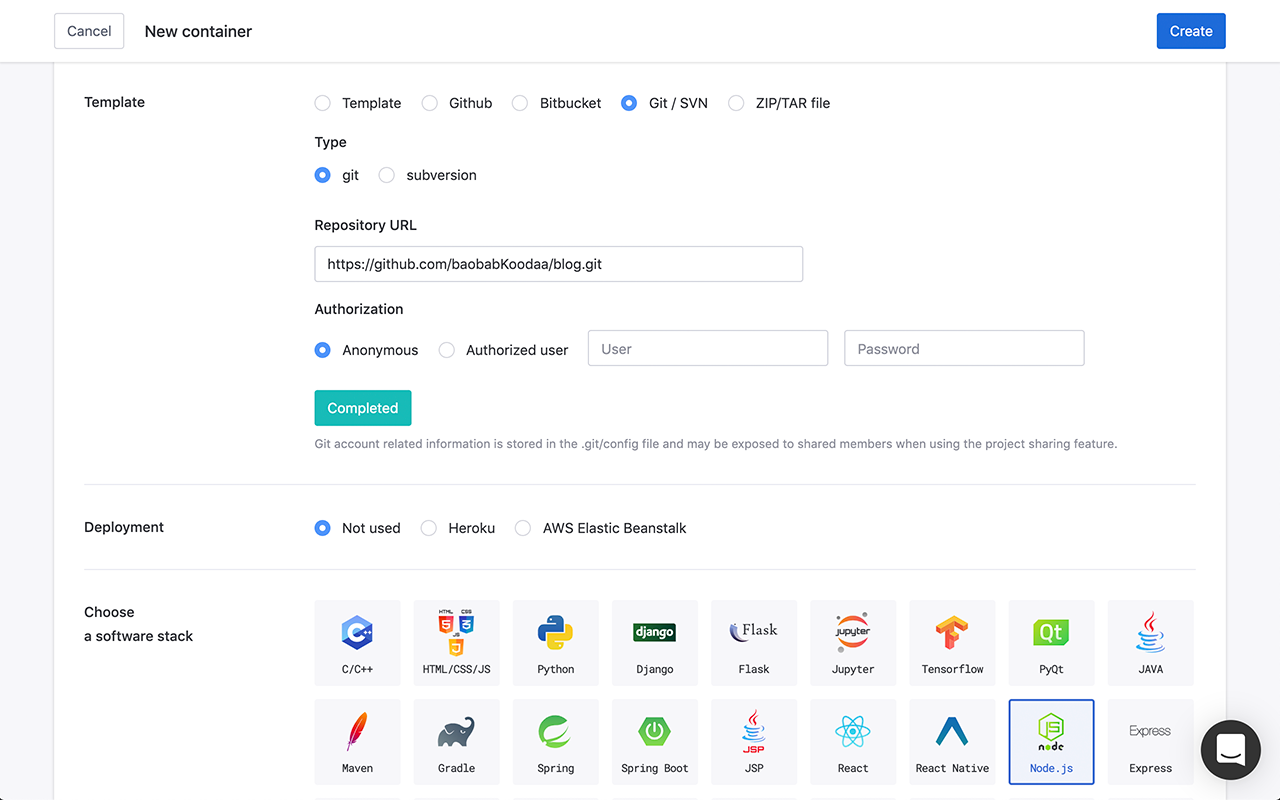Pick the Jupyter software stack
This screenshot has width=1280, height=800.
[852, 642]
